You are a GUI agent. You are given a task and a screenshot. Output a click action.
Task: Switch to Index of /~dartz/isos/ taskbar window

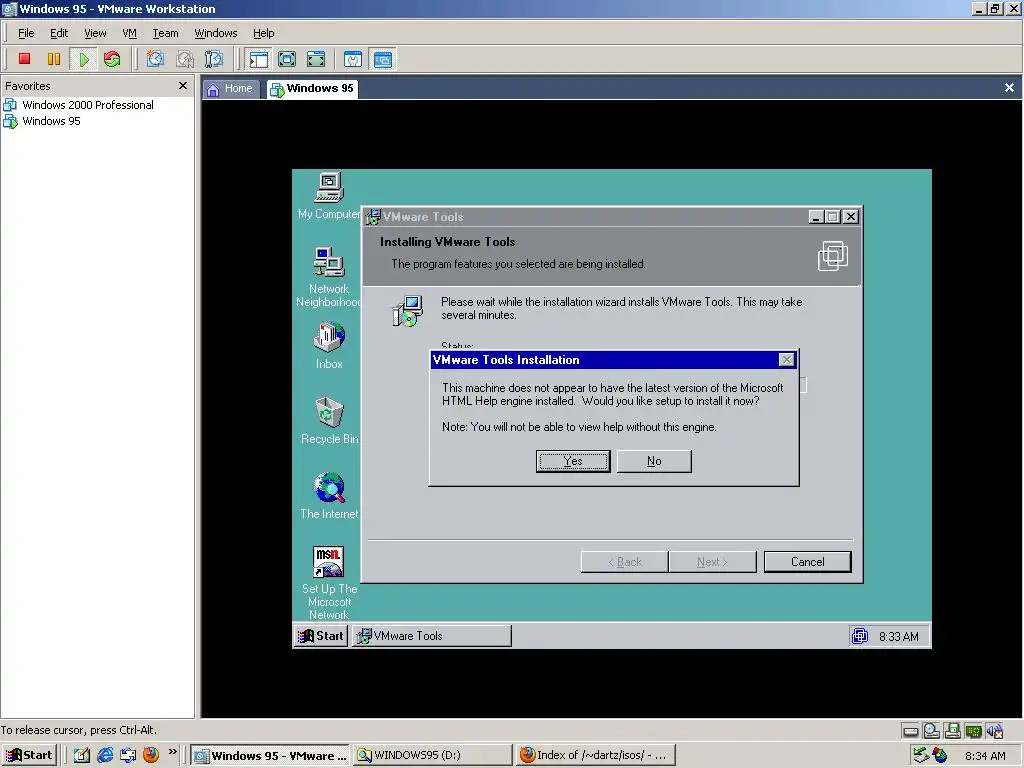tap(594, 756)
